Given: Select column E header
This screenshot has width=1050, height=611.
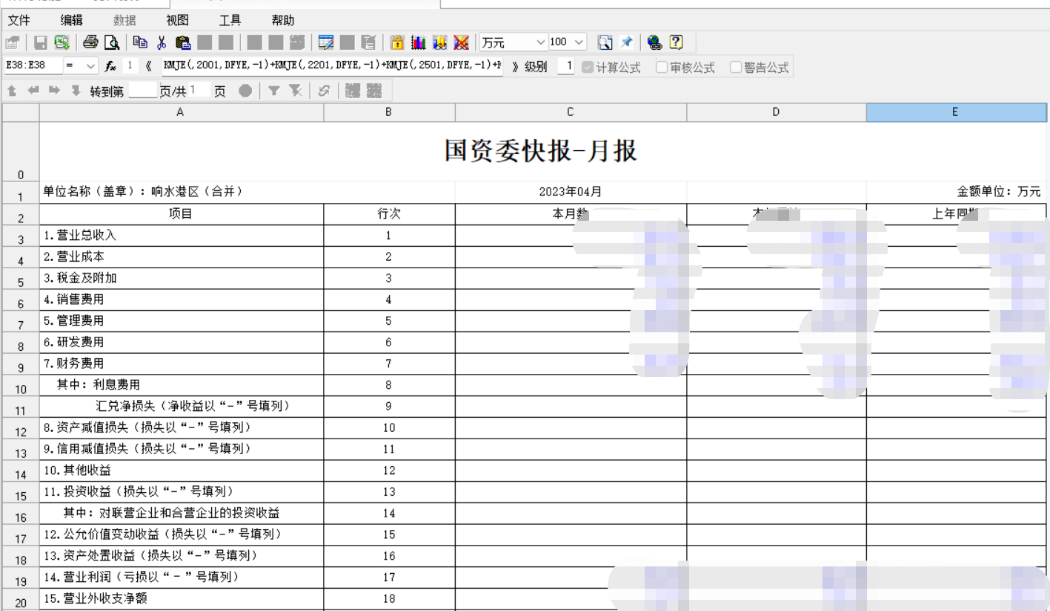Looking at the screenshot, I should click(955, 112).
